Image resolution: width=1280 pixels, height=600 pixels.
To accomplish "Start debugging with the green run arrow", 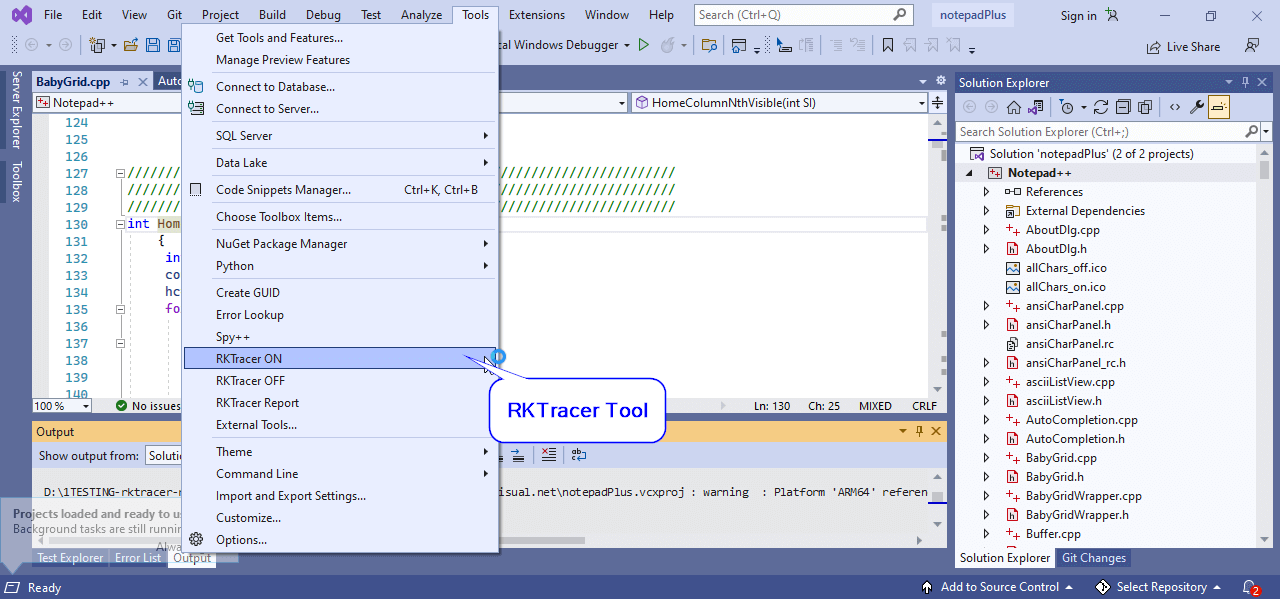I will [644, 44].
